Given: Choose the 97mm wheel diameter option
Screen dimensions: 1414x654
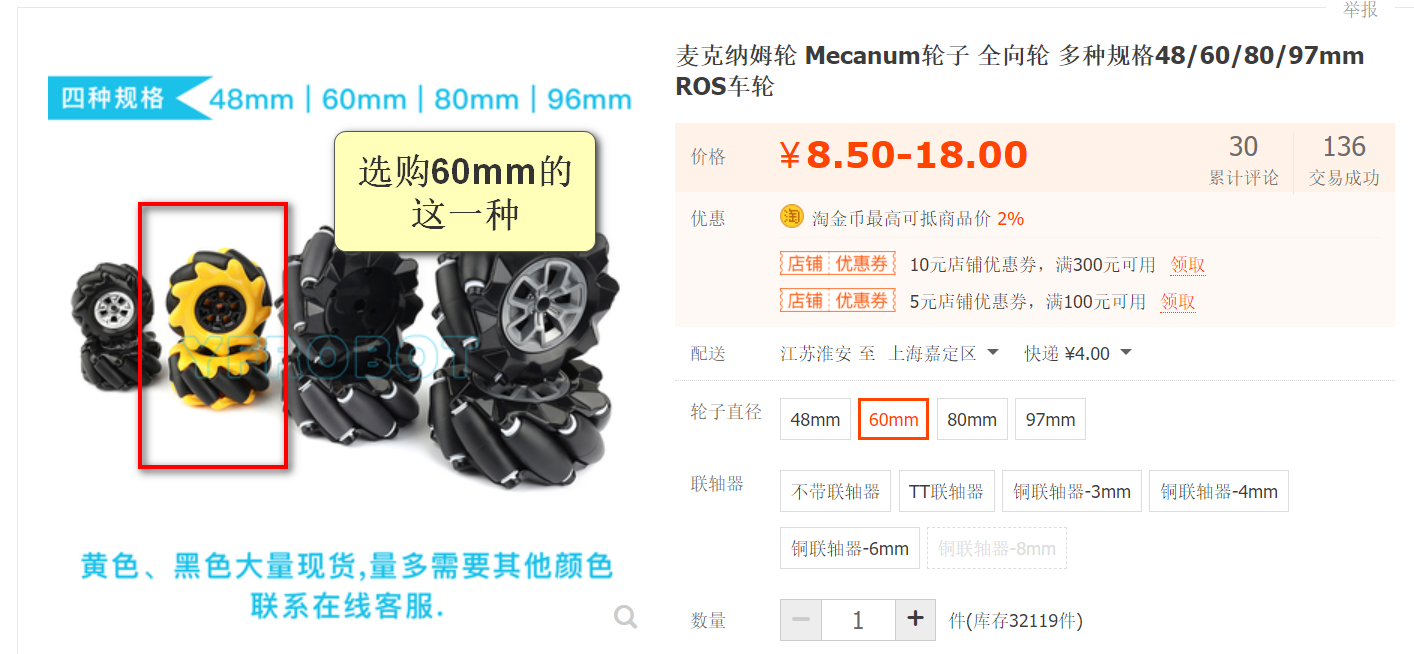Looking at the screenshot, I should (1050, 419).
